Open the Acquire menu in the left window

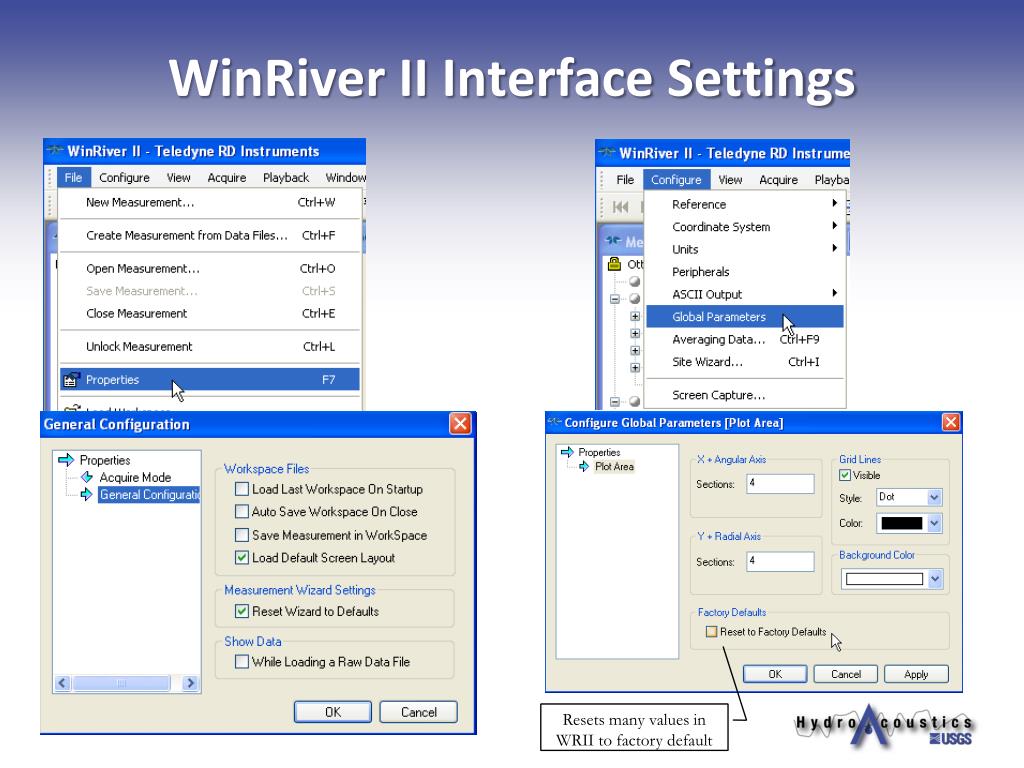tap(227, 178)
